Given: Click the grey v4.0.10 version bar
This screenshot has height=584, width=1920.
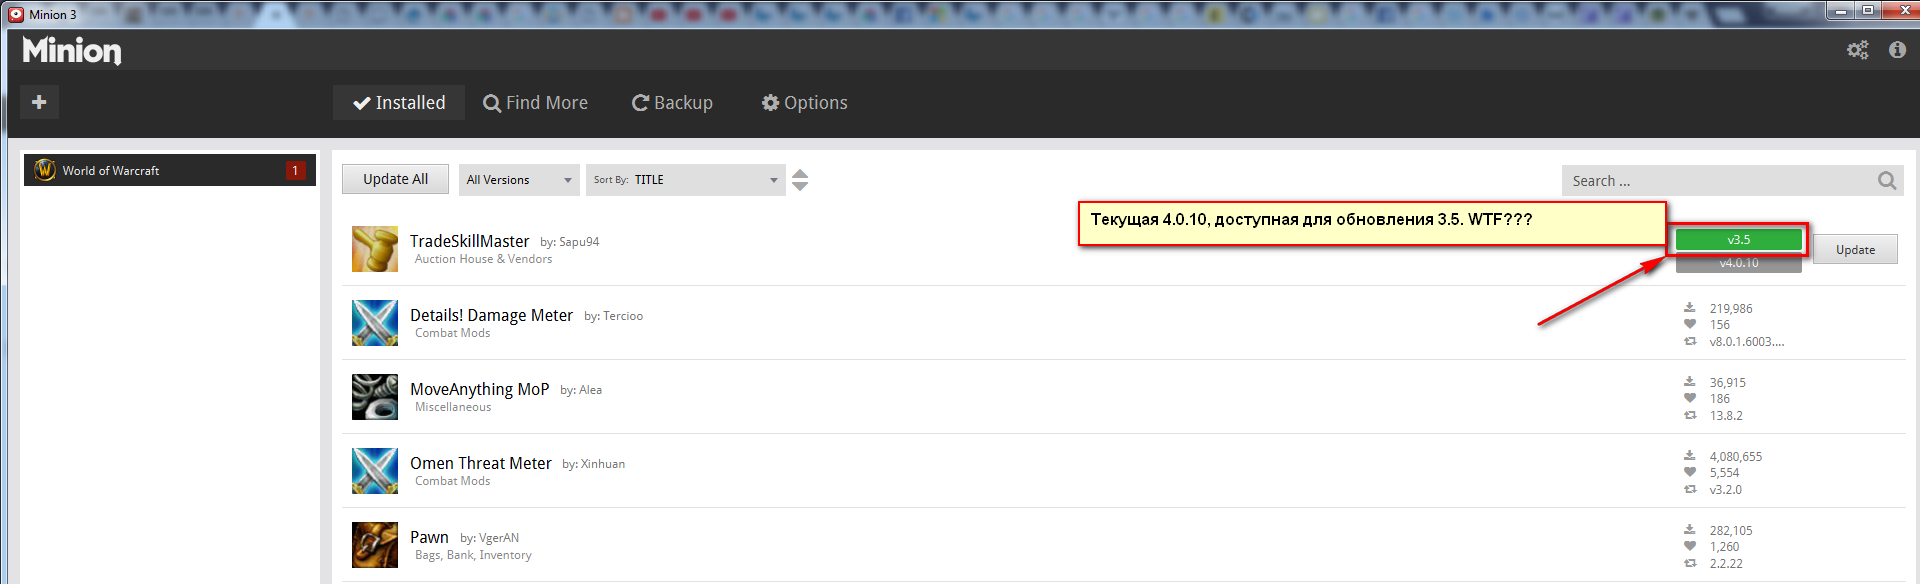Looking at the screenshot, I should tap(1738, 263).
